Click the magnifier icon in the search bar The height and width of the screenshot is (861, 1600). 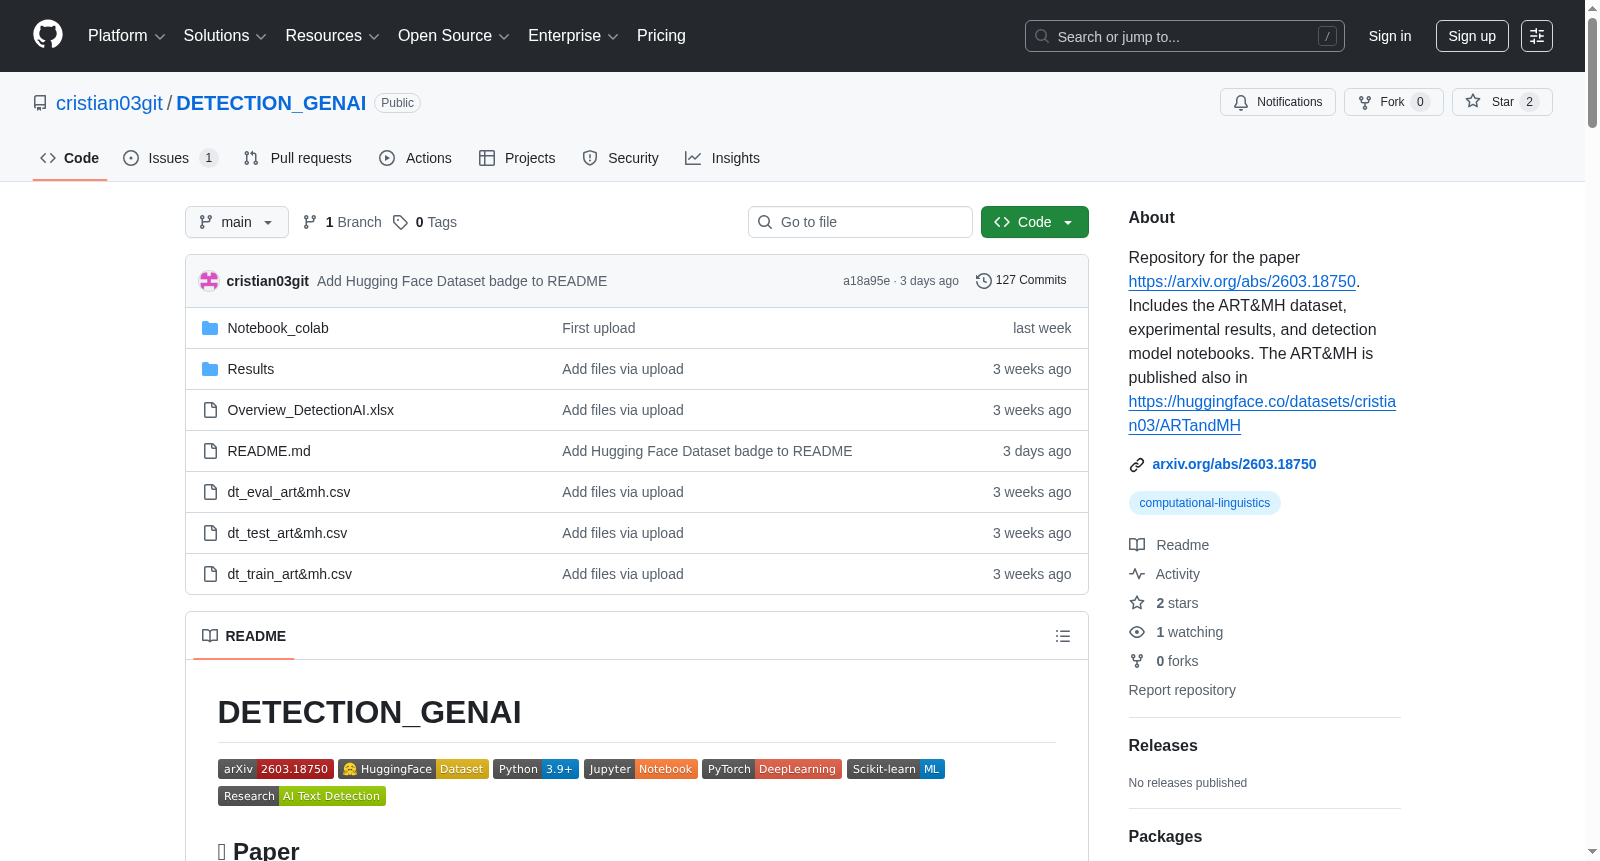pos(1042,36)
